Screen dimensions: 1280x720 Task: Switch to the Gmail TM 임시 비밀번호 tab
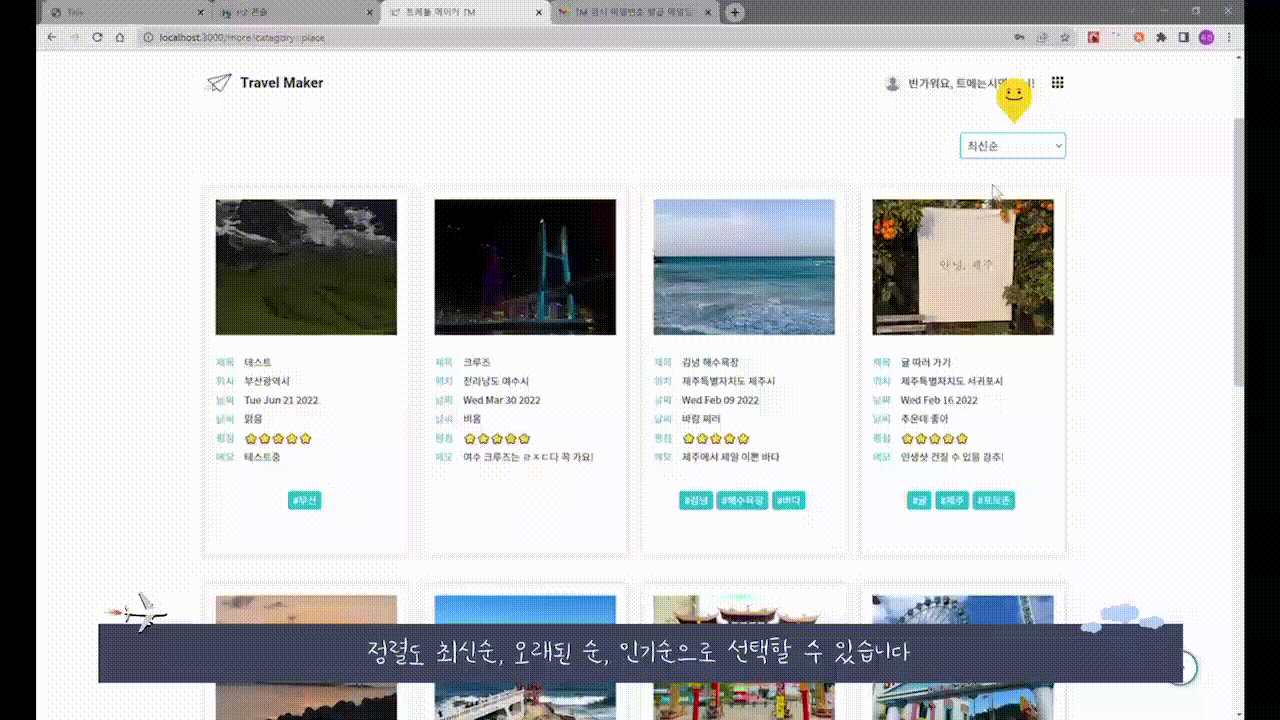[x=637, y=12]
